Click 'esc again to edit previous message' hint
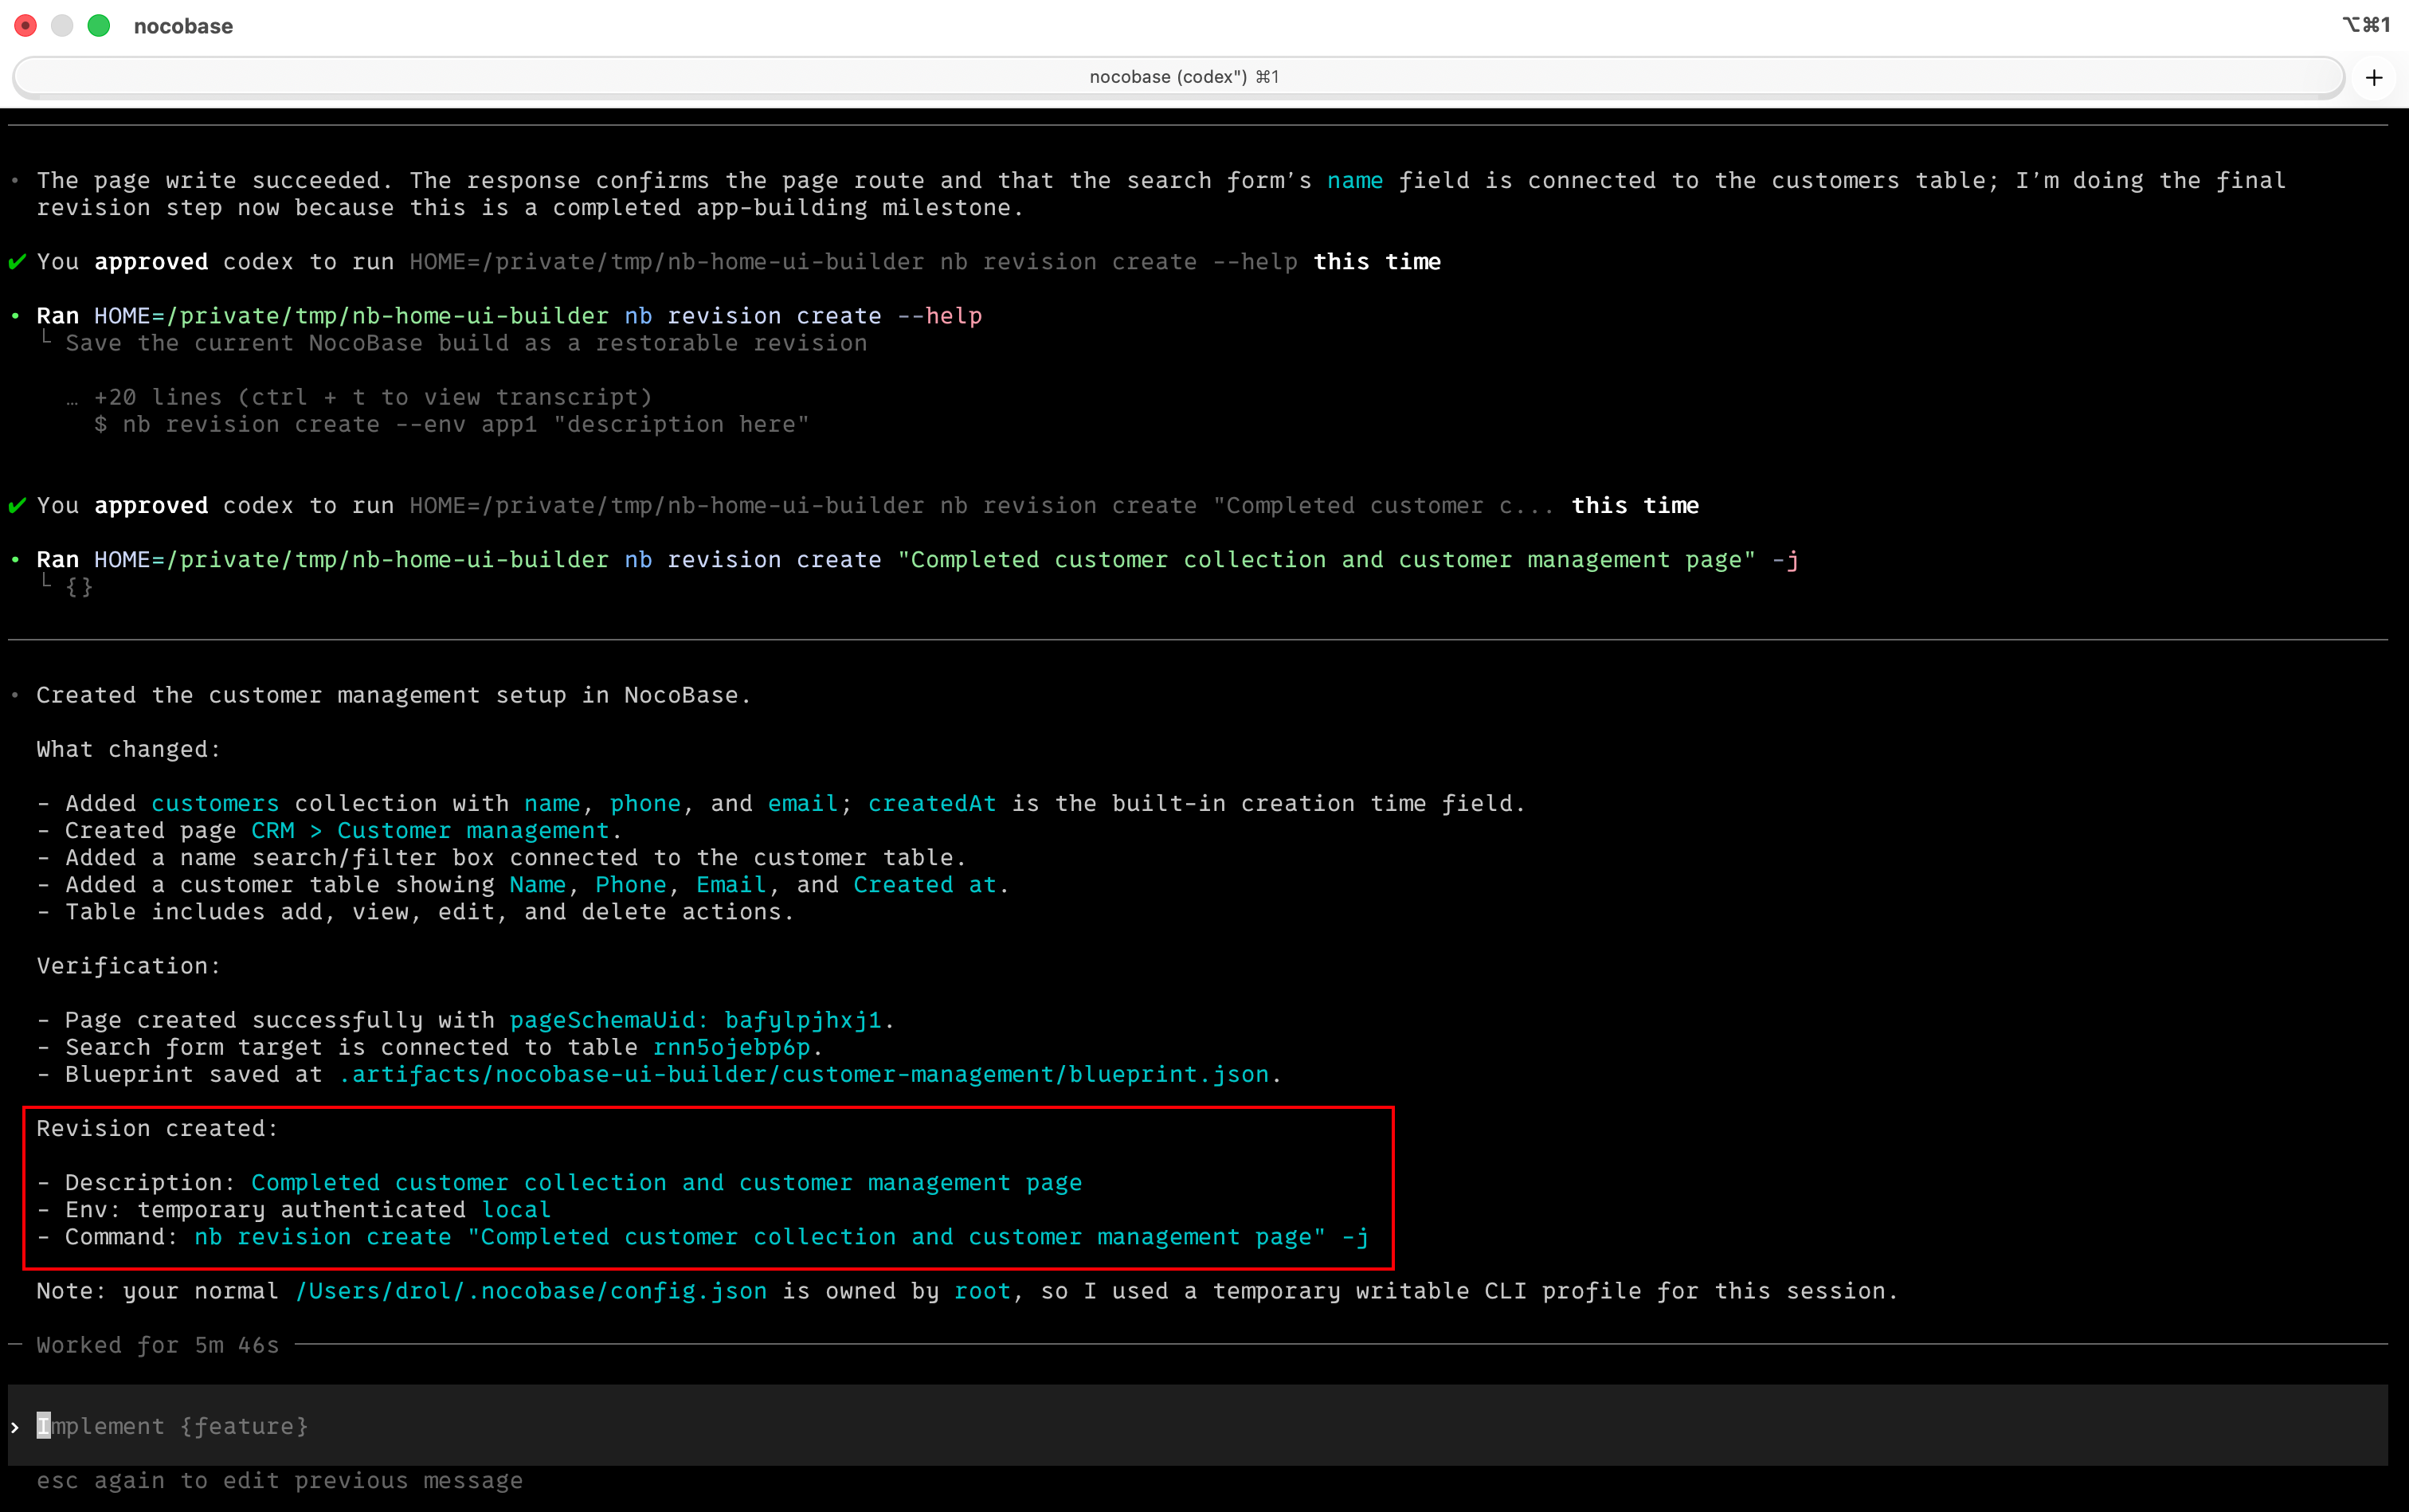Viewport: 2409px width, 1512px height. 280,1480
